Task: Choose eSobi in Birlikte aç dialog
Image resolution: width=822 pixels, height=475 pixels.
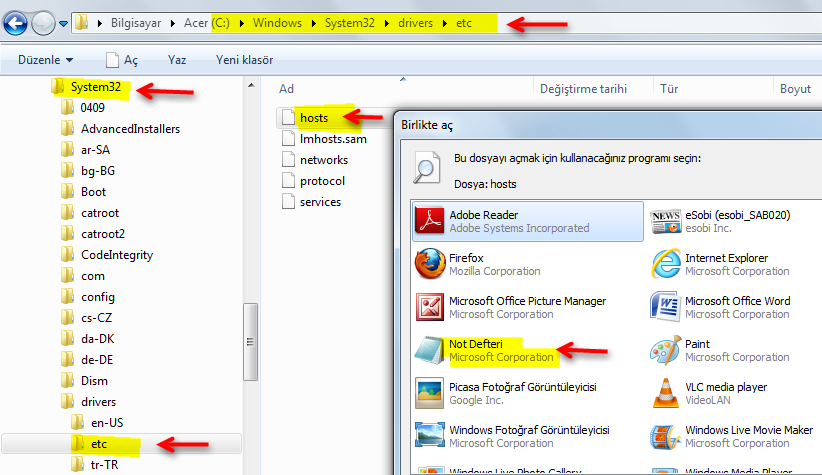Action: pos(720,221)
